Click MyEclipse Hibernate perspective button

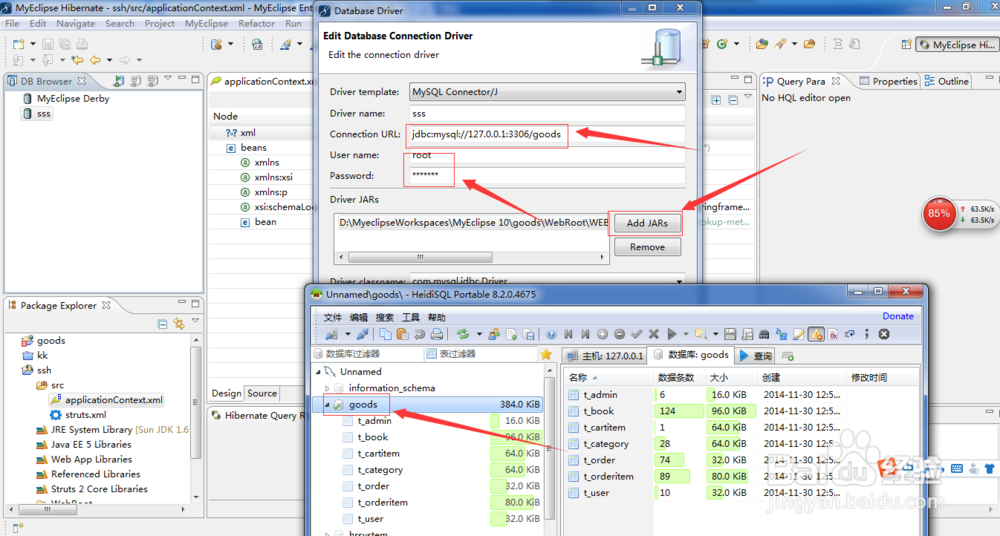(x=957, y=45)
